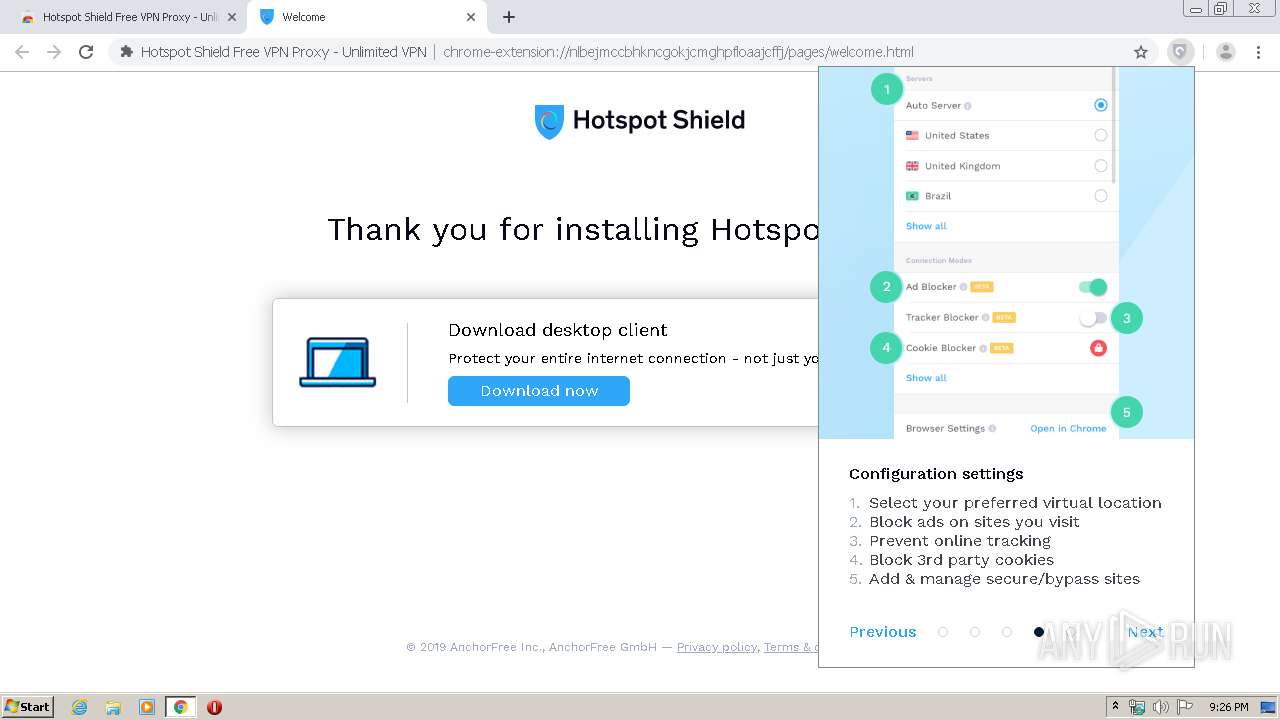Screen dimensions: 1280x720
Task: Open the media player taskbar icon
Action: tap(147, 707)
